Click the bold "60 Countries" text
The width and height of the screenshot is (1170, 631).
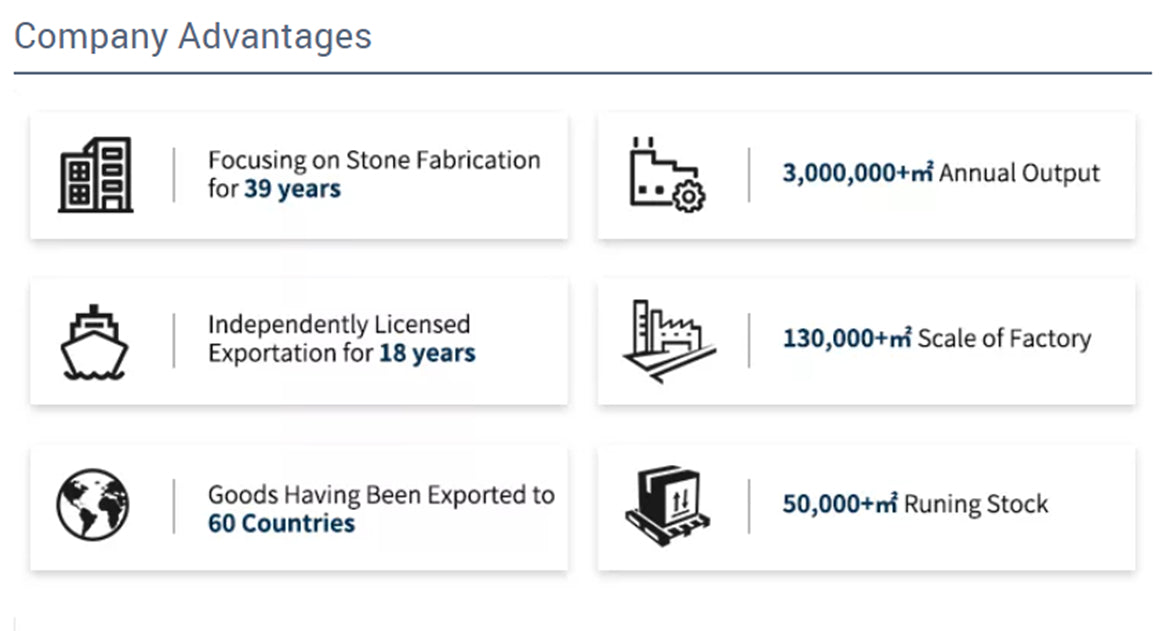coord(281,523)
